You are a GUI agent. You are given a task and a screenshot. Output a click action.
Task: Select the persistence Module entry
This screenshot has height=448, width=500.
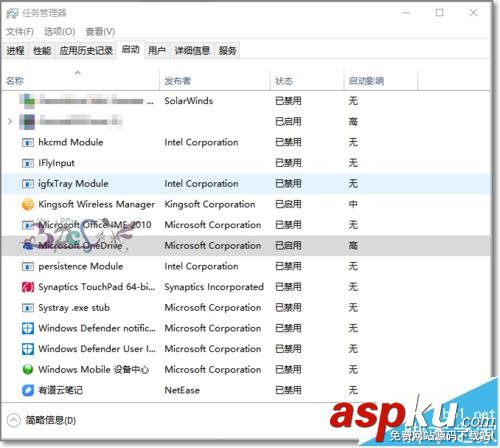pyautogui.click(x=246, y=267)
